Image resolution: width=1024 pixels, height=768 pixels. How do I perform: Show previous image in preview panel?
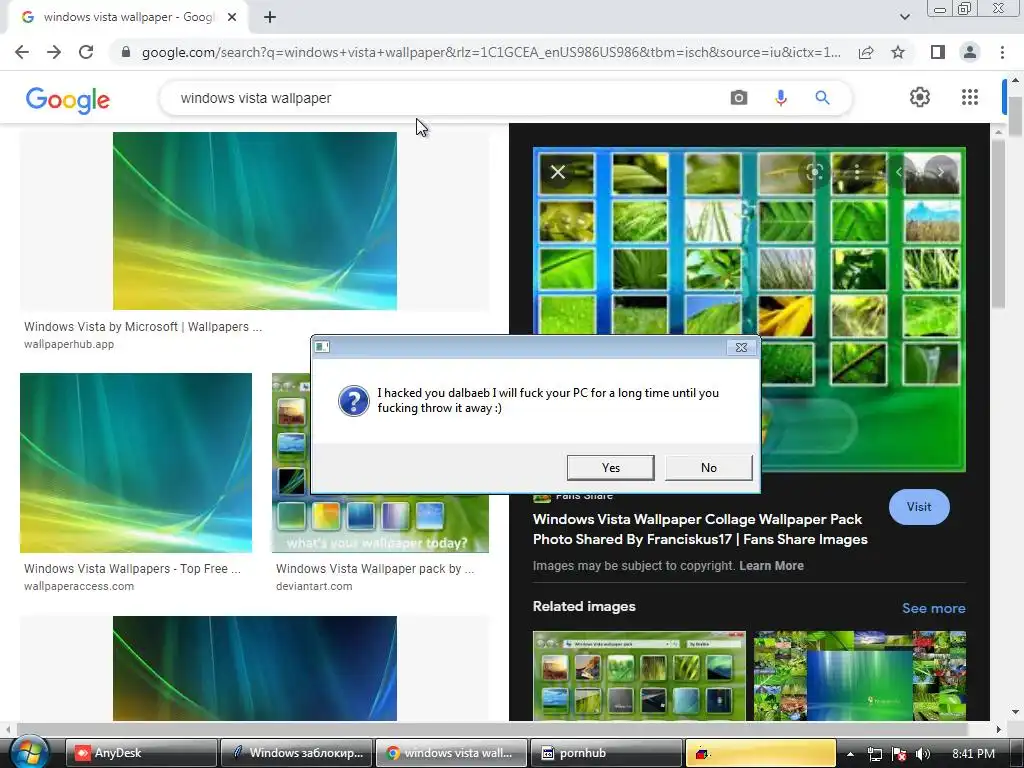point(899,172)
